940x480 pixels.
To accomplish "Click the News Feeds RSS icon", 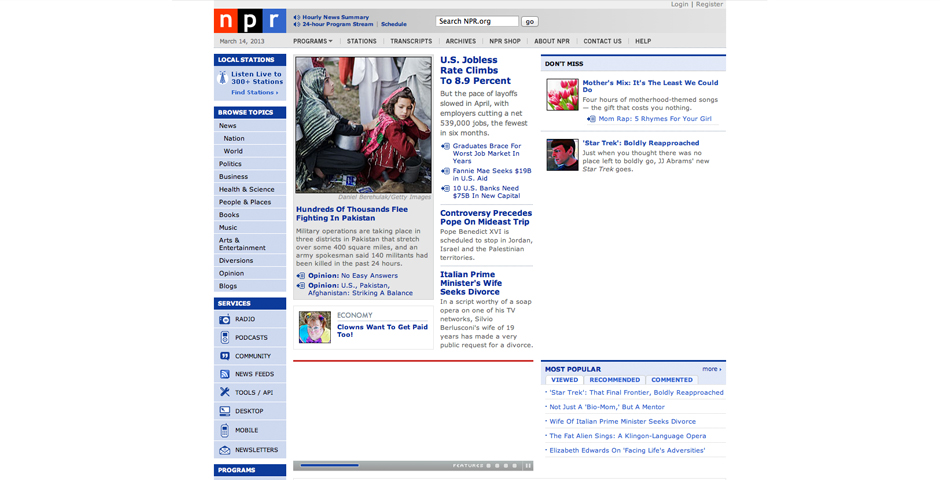I will tap(224, 374).
